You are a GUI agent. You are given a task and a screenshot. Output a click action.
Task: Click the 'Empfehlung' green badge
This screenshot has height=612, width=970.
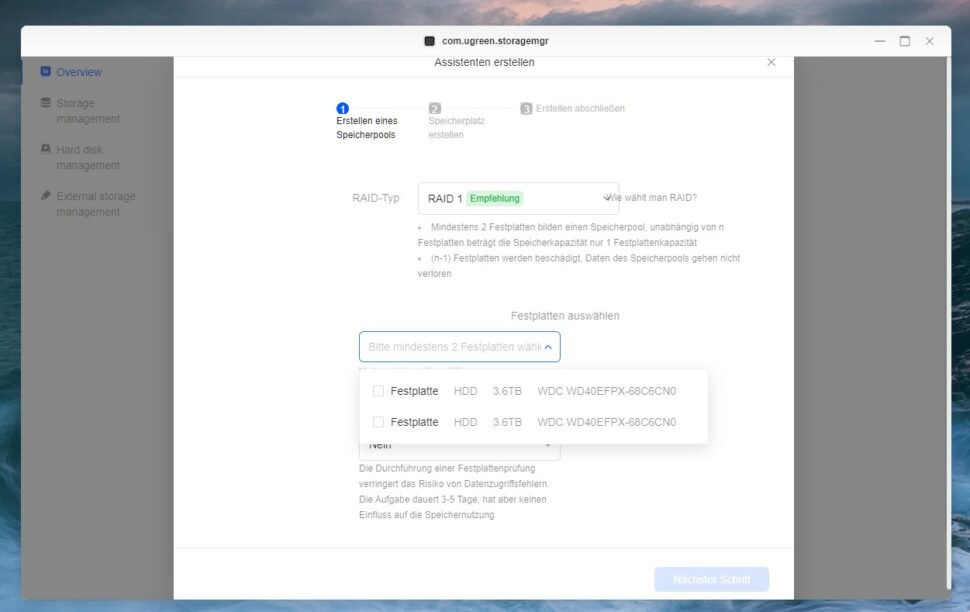[x=494, y=198]
